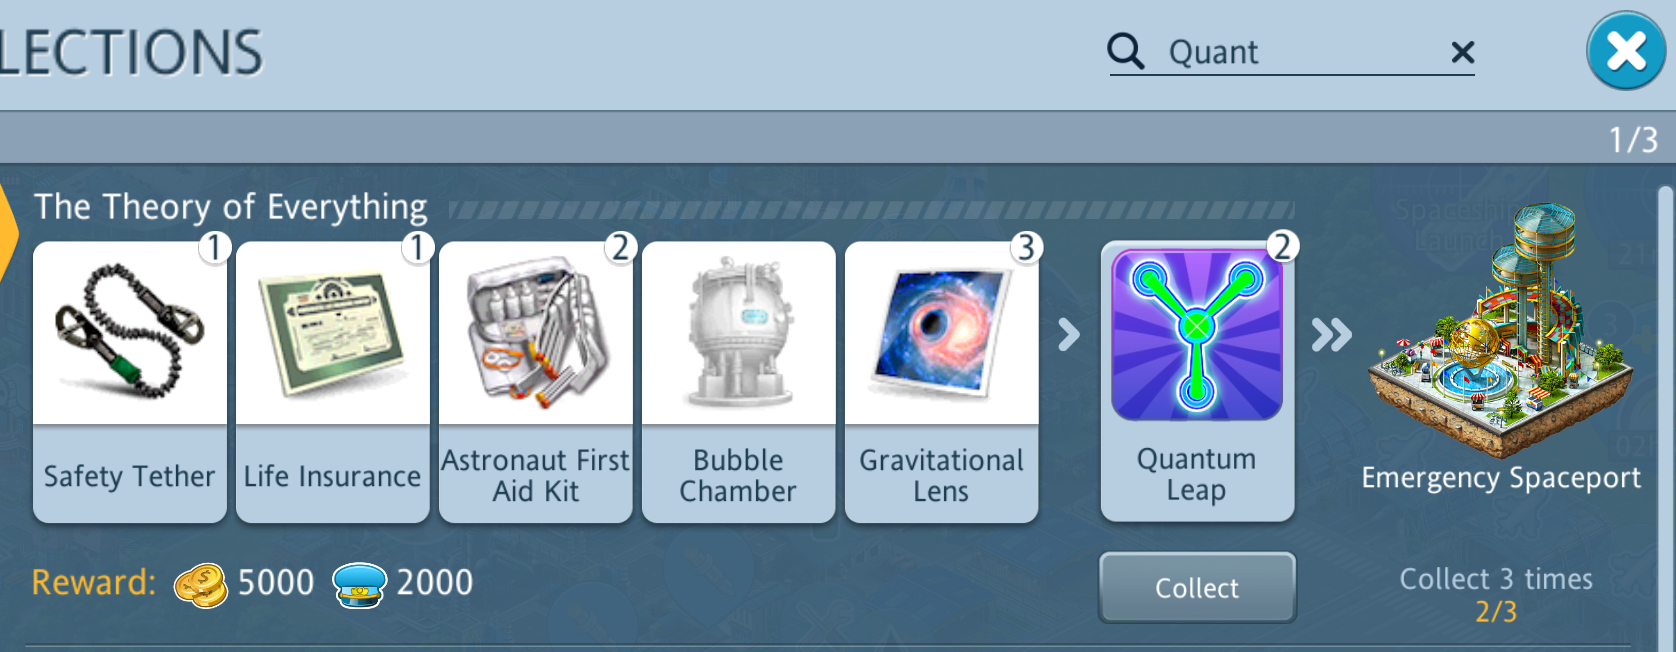Select the Safety Tether item

pos(130,381)
